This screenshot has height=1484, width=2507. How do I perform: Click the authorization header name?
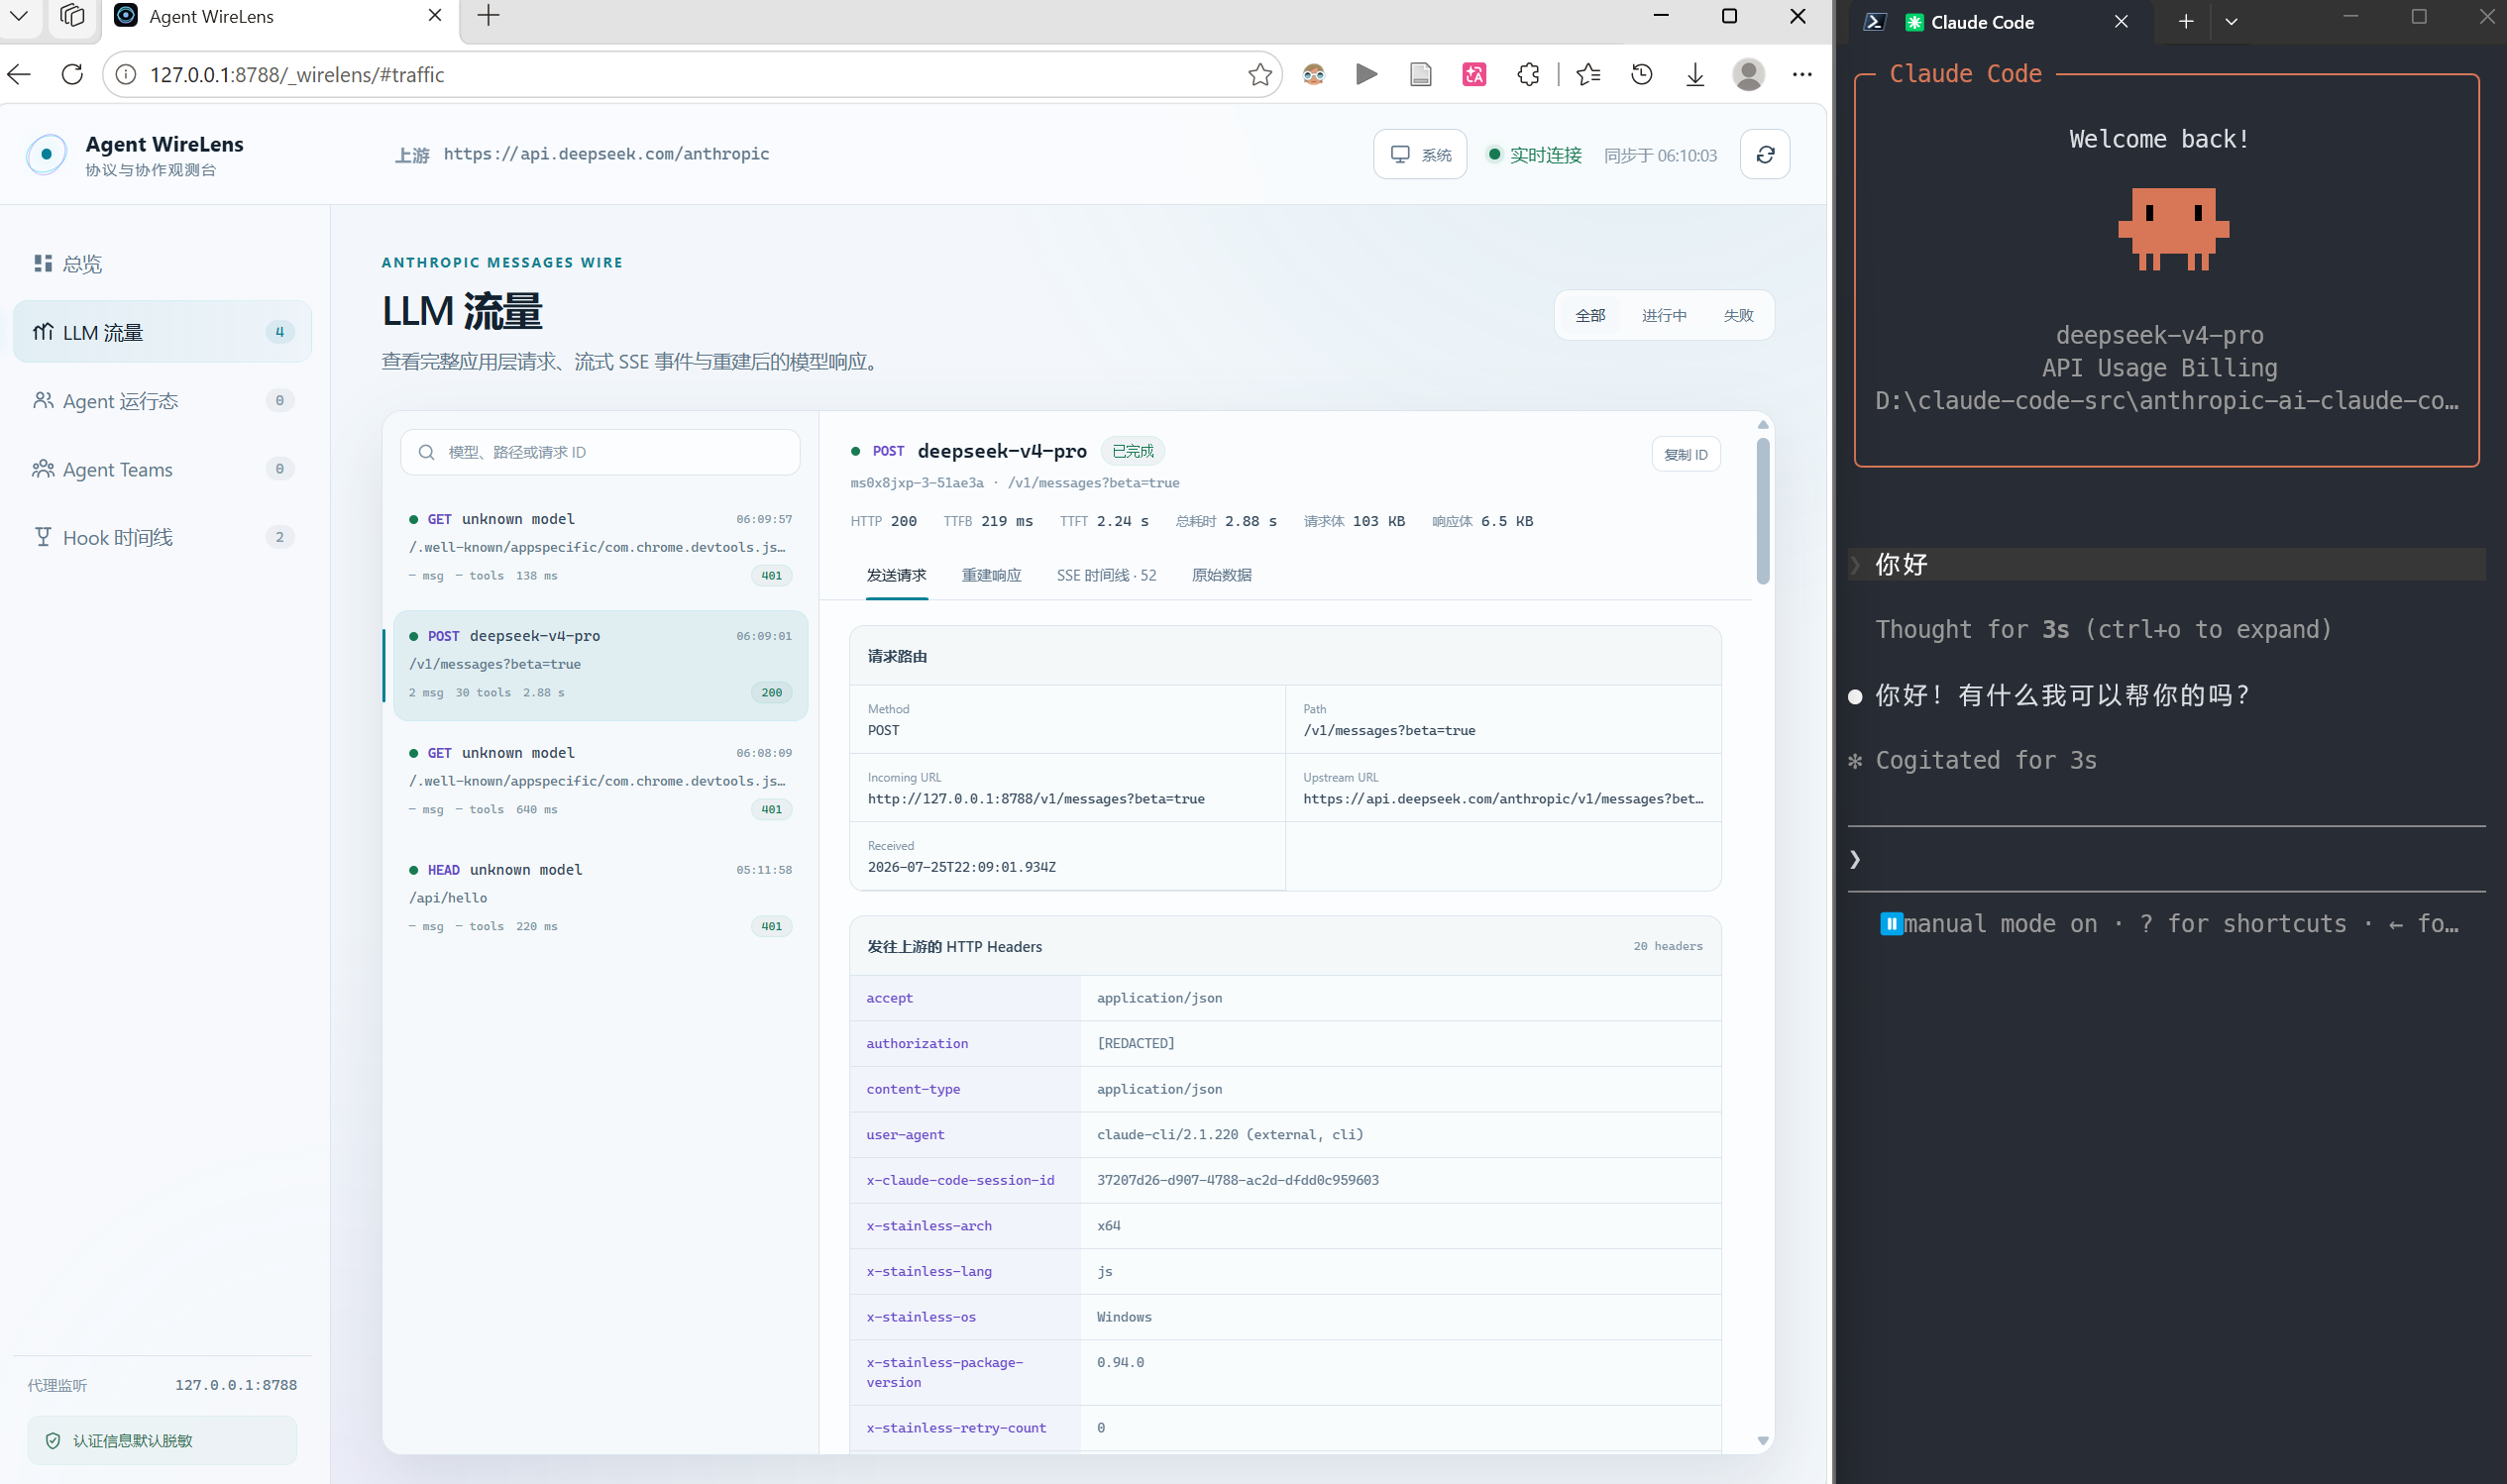click(917, 1043)
